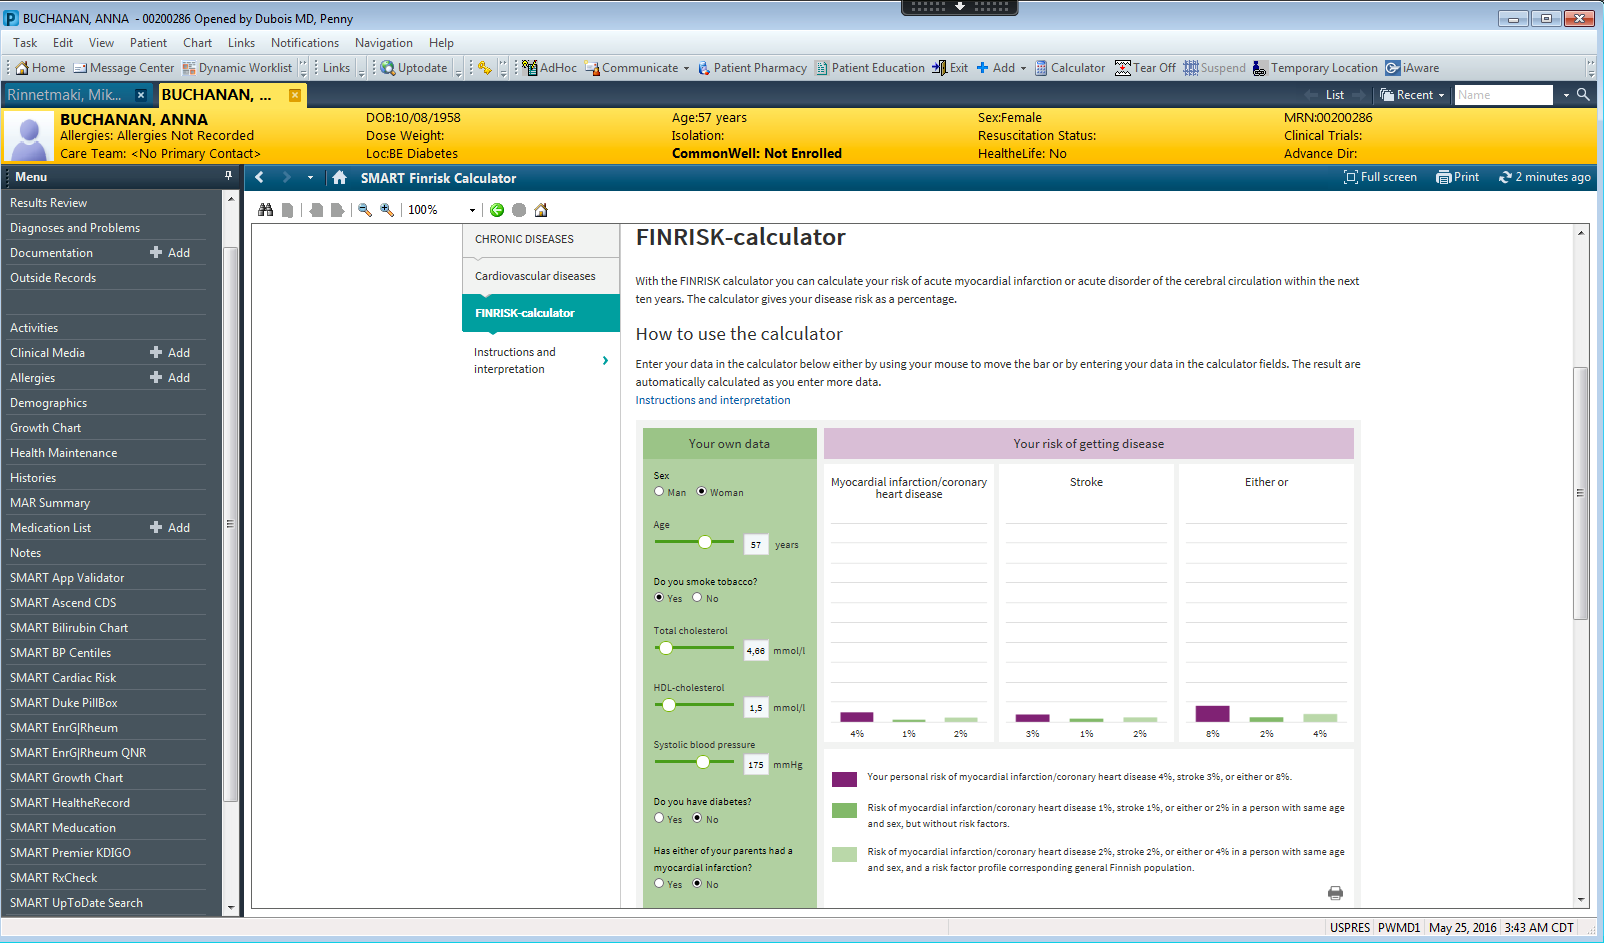
Task: Refresh the page, last updated 2 minutes ago
Action: (x=1544, y=177)
